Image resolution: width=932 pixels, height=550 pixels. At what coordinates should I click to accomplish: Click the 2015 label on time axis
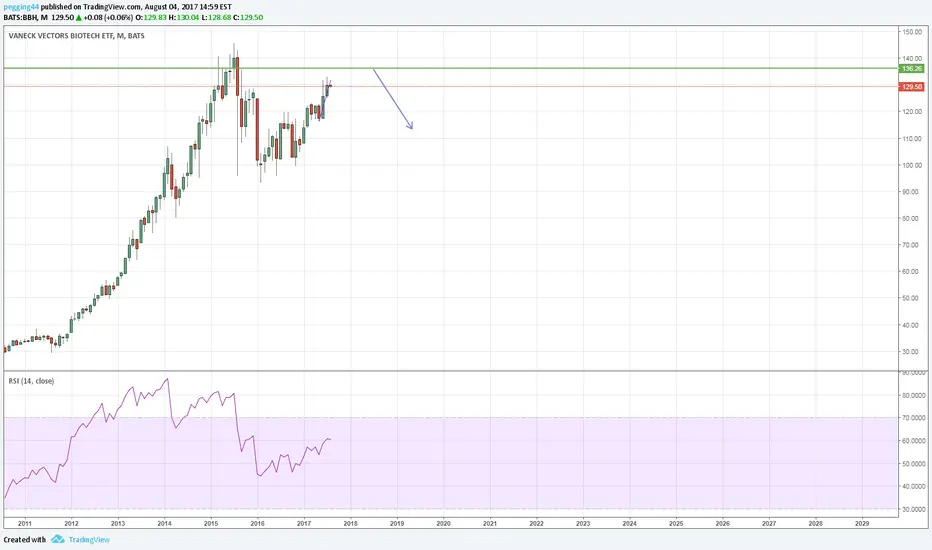point(211,524)
